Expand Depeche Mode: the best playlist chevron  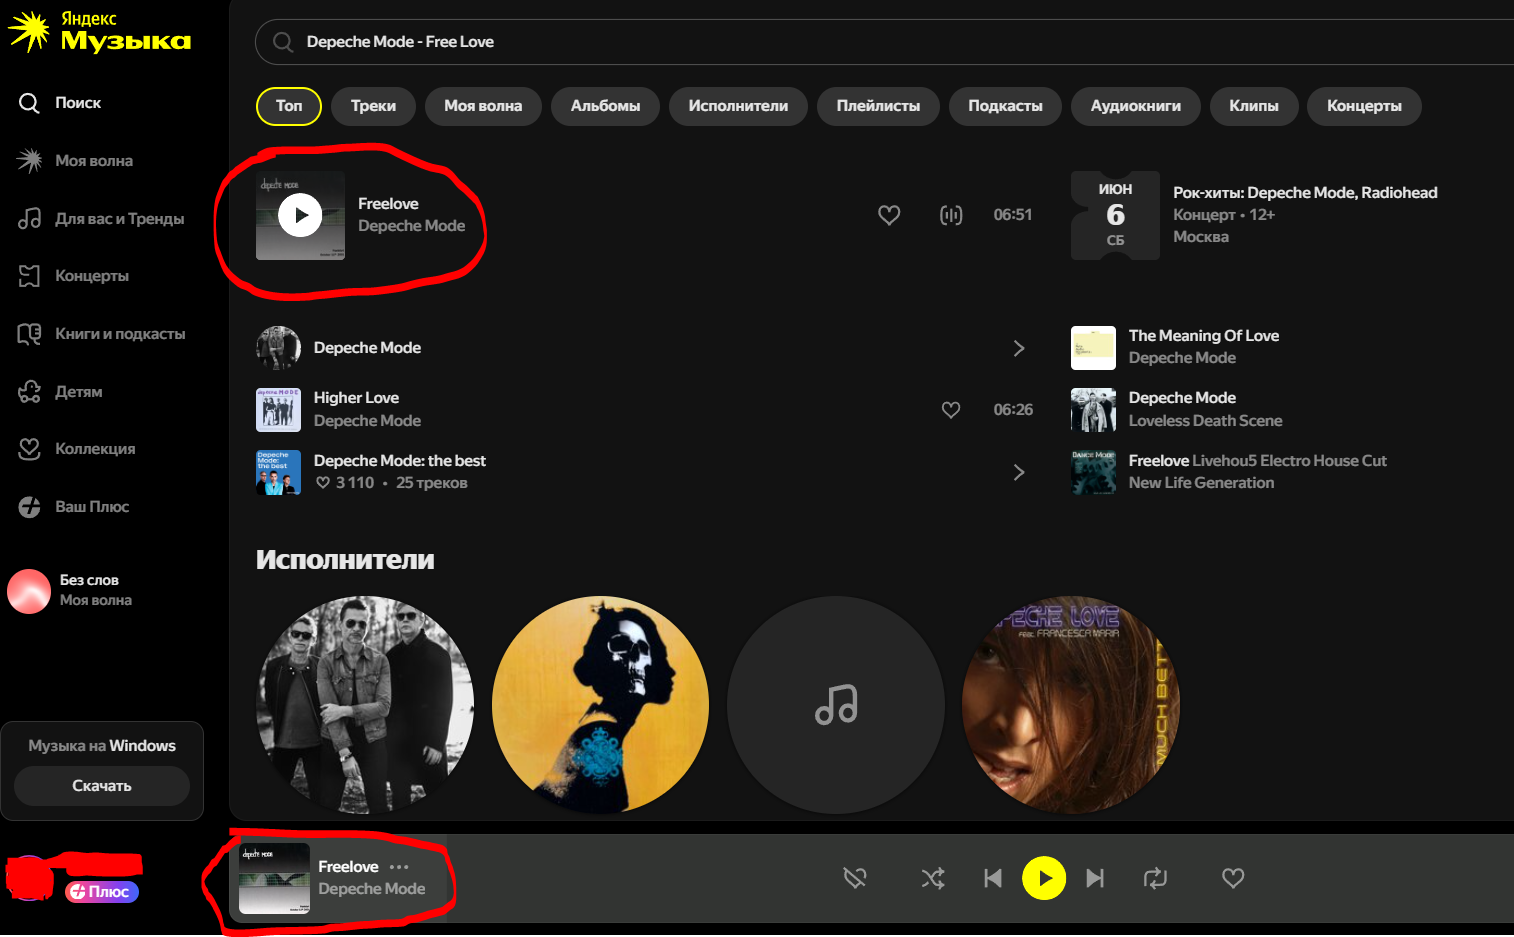coord(1019,472)
